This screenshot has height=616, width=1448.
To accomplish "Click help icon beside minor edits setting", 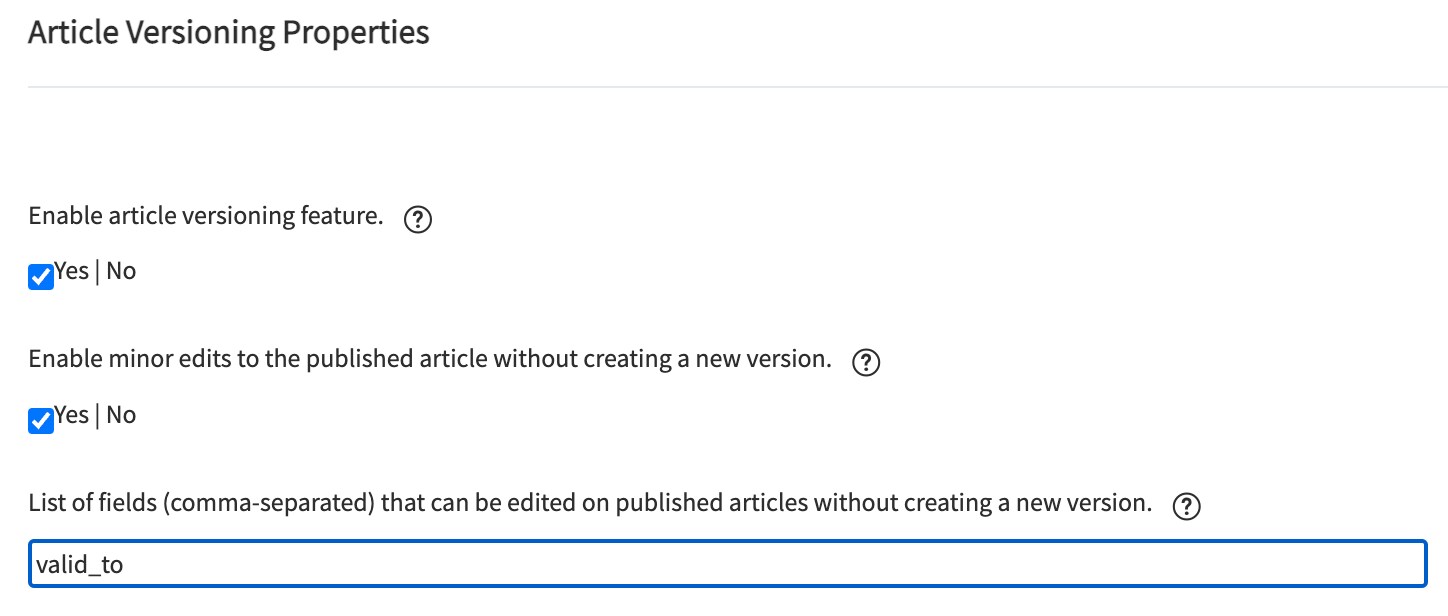I will tap(866, 364).
